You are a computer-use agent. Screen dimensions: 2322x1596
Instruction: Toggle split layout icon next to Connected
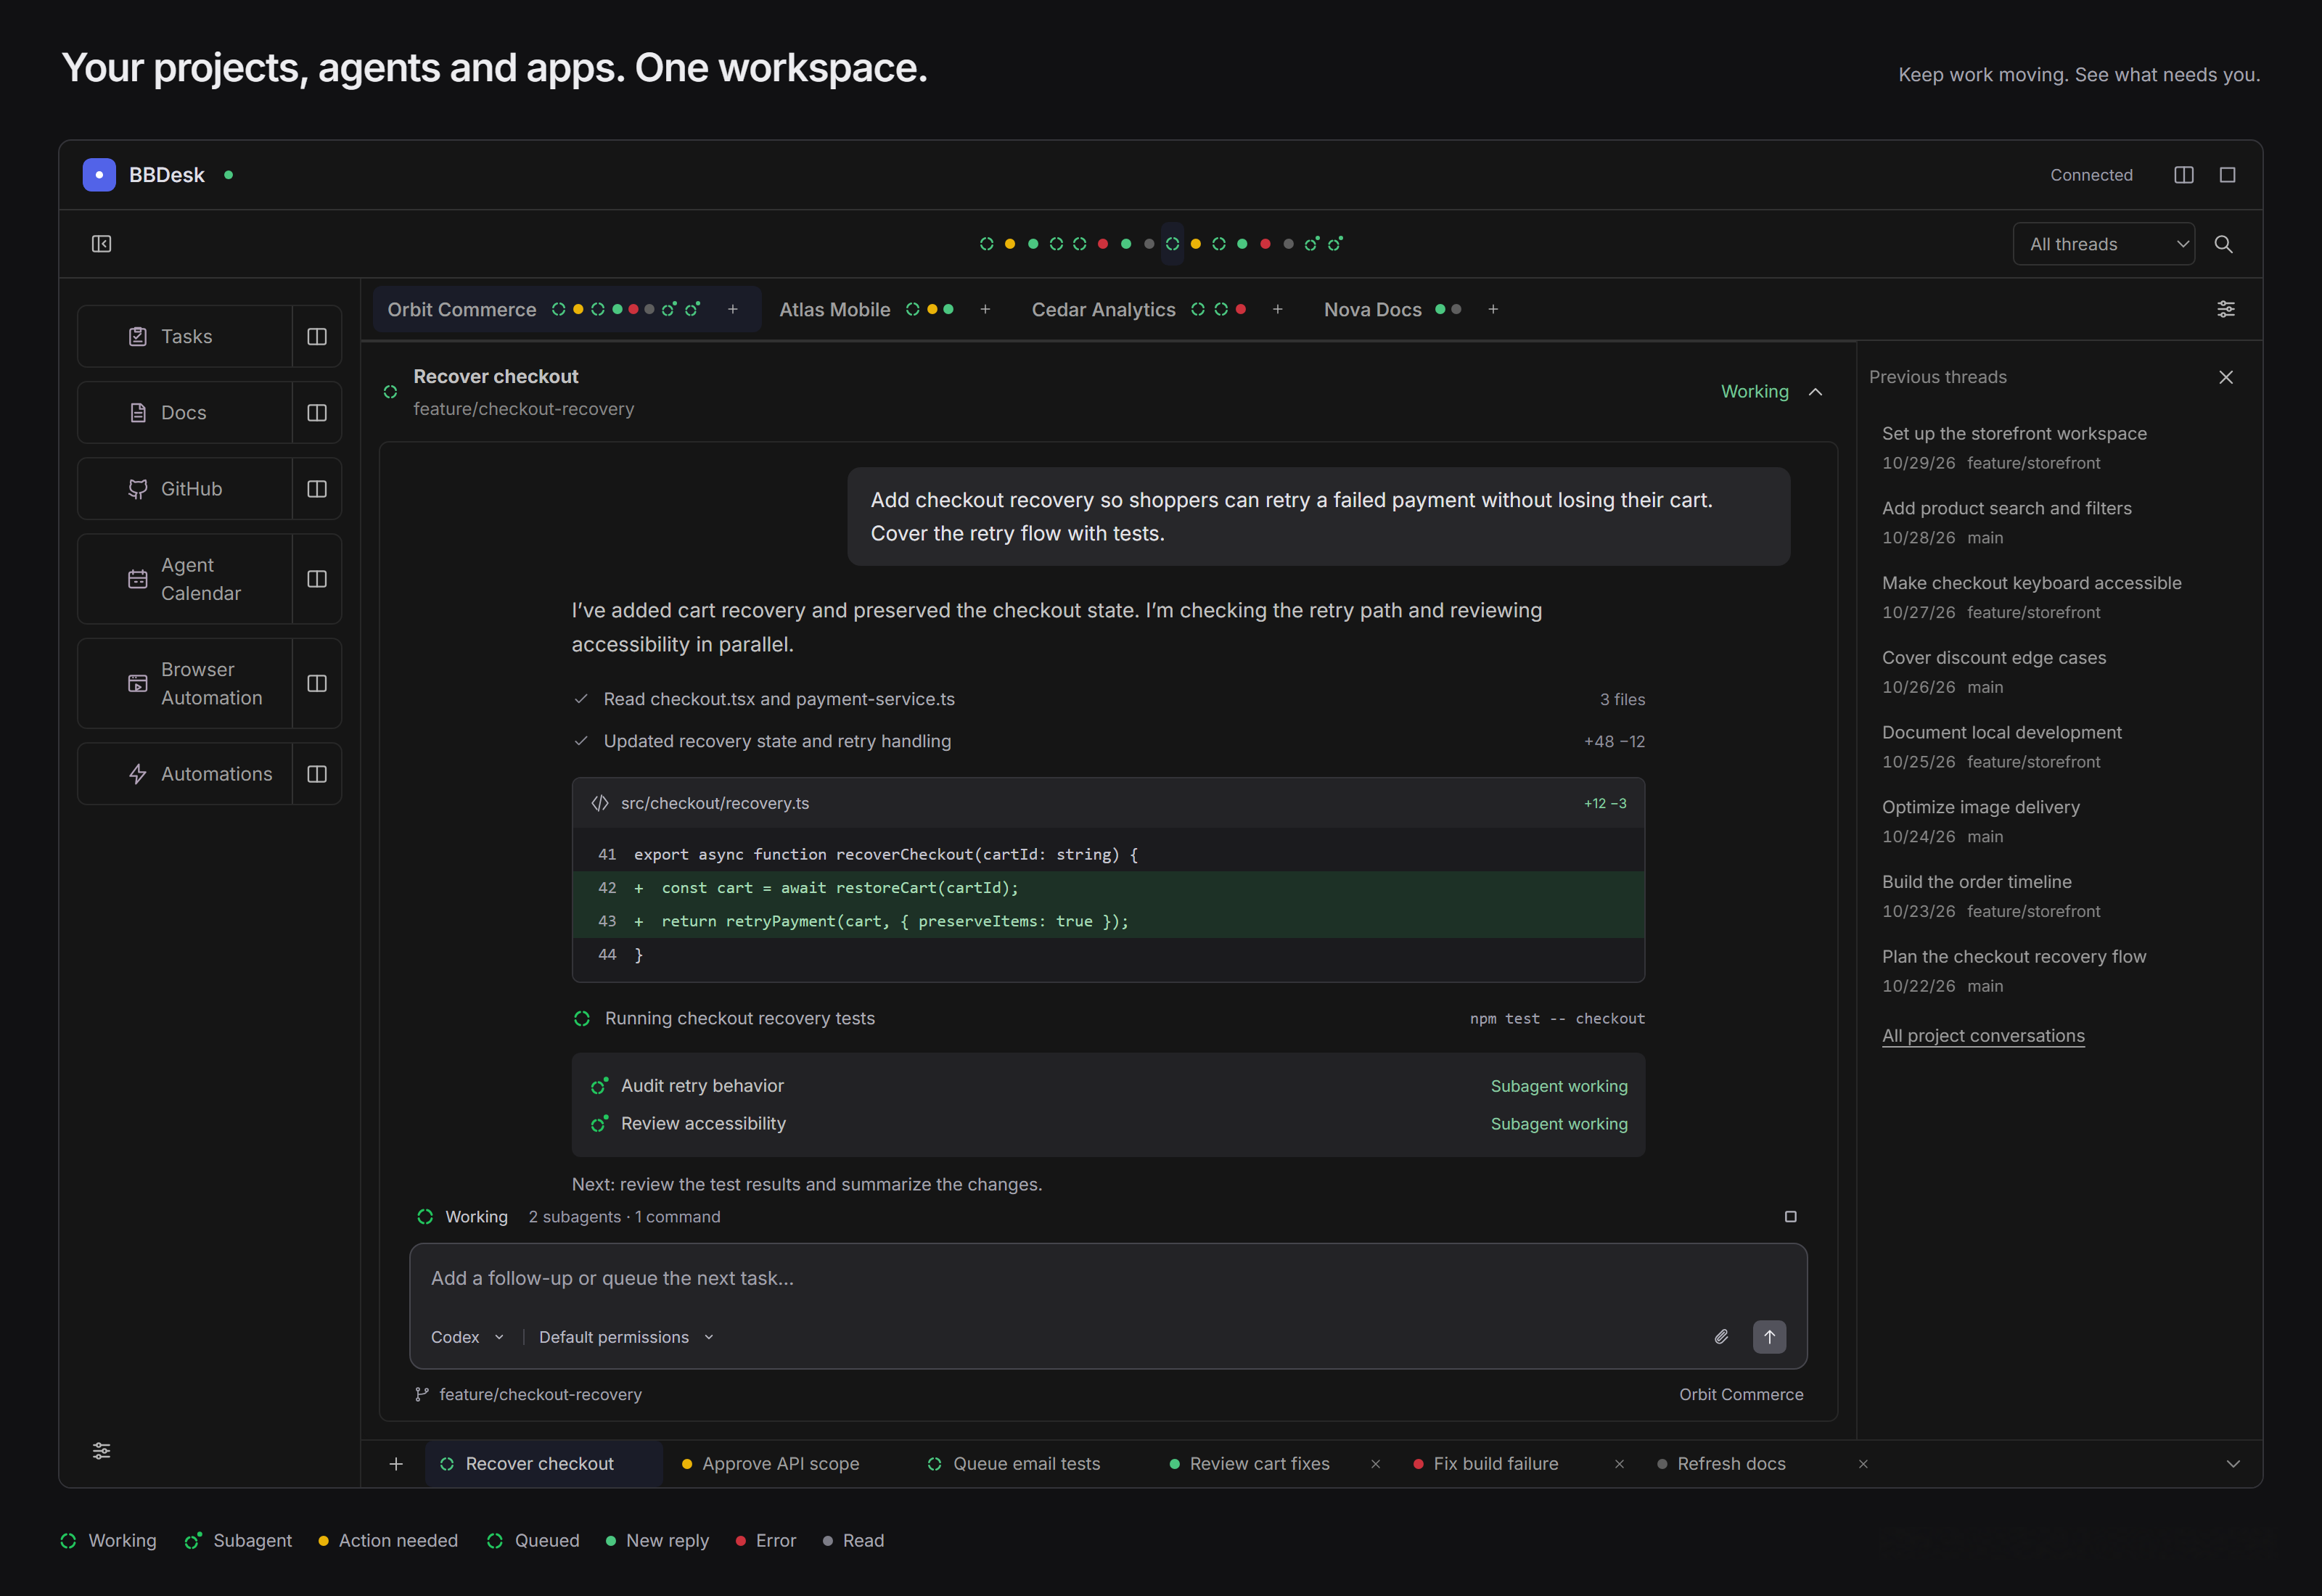(2184, 175)
